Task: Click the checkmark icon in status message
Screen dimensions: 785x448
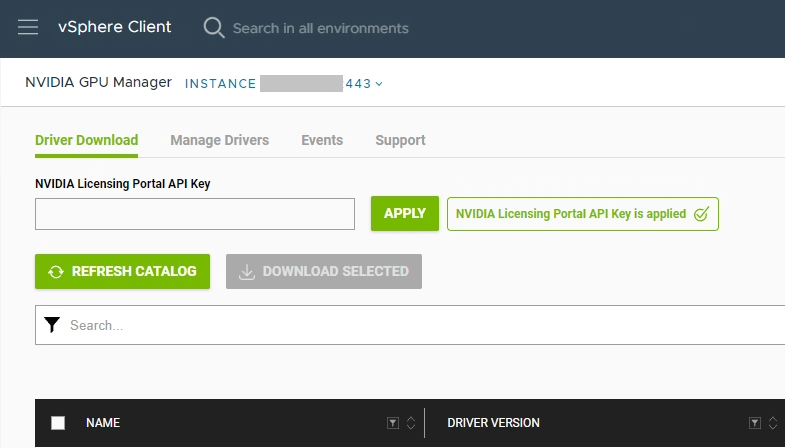Action: (x=701, y=214)
